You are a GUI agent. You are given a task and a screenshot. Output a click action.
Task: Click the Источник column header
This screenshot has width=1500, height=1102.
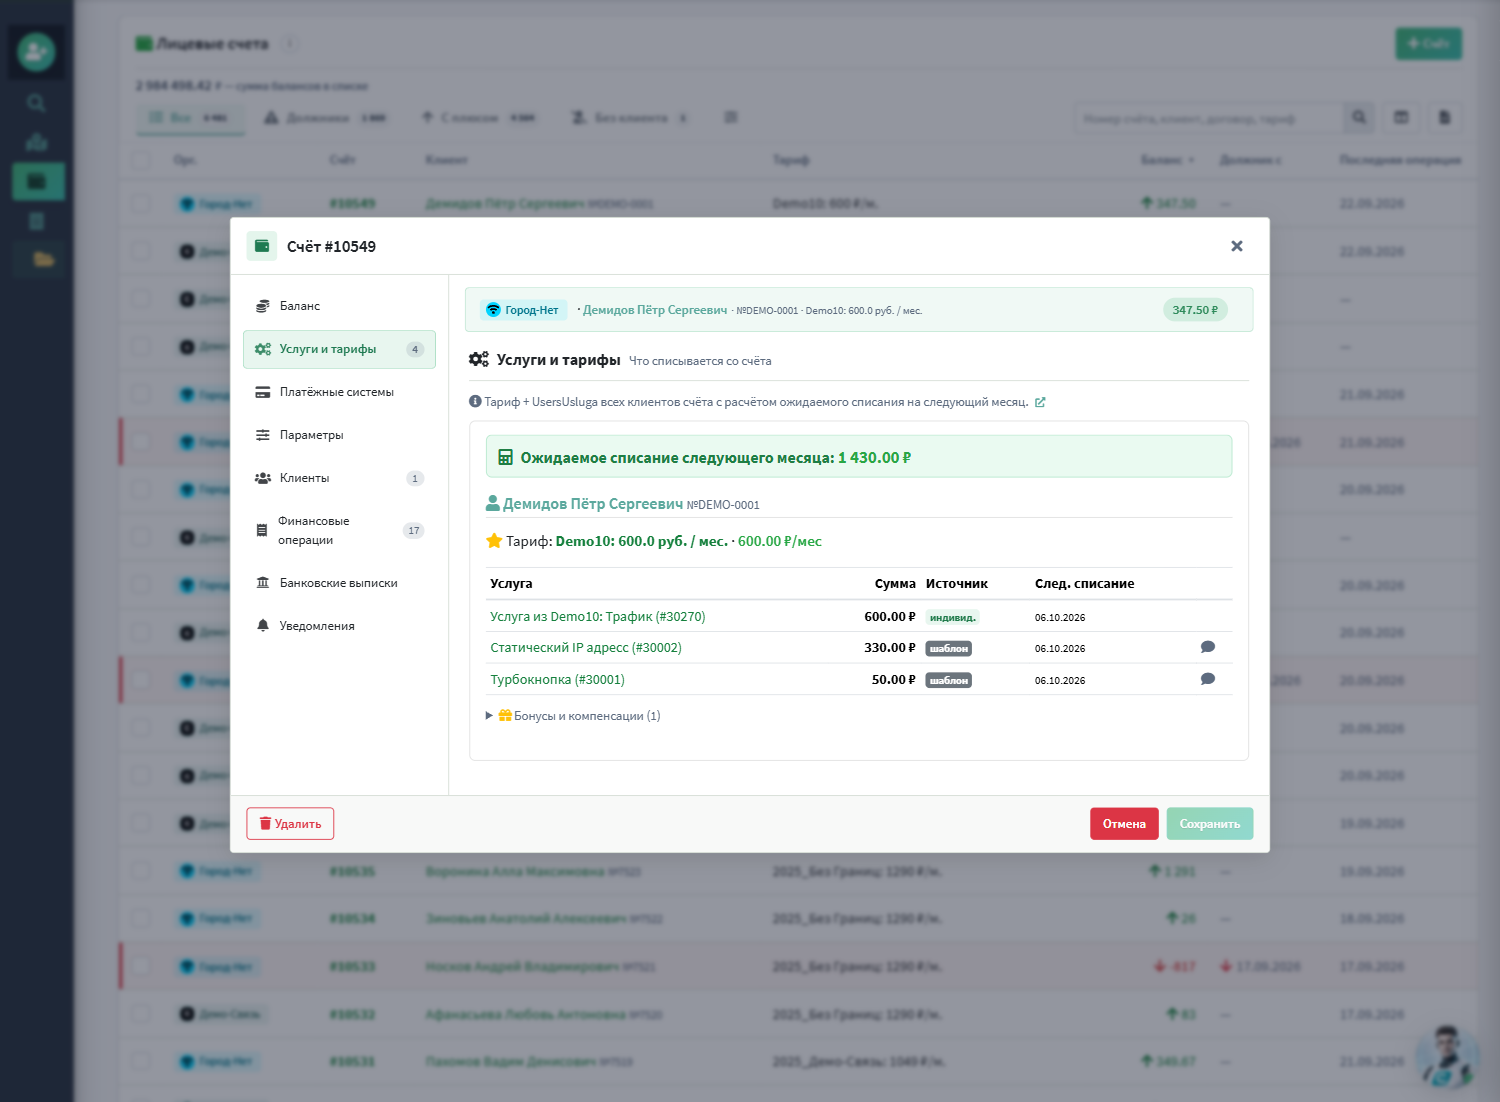957,584
